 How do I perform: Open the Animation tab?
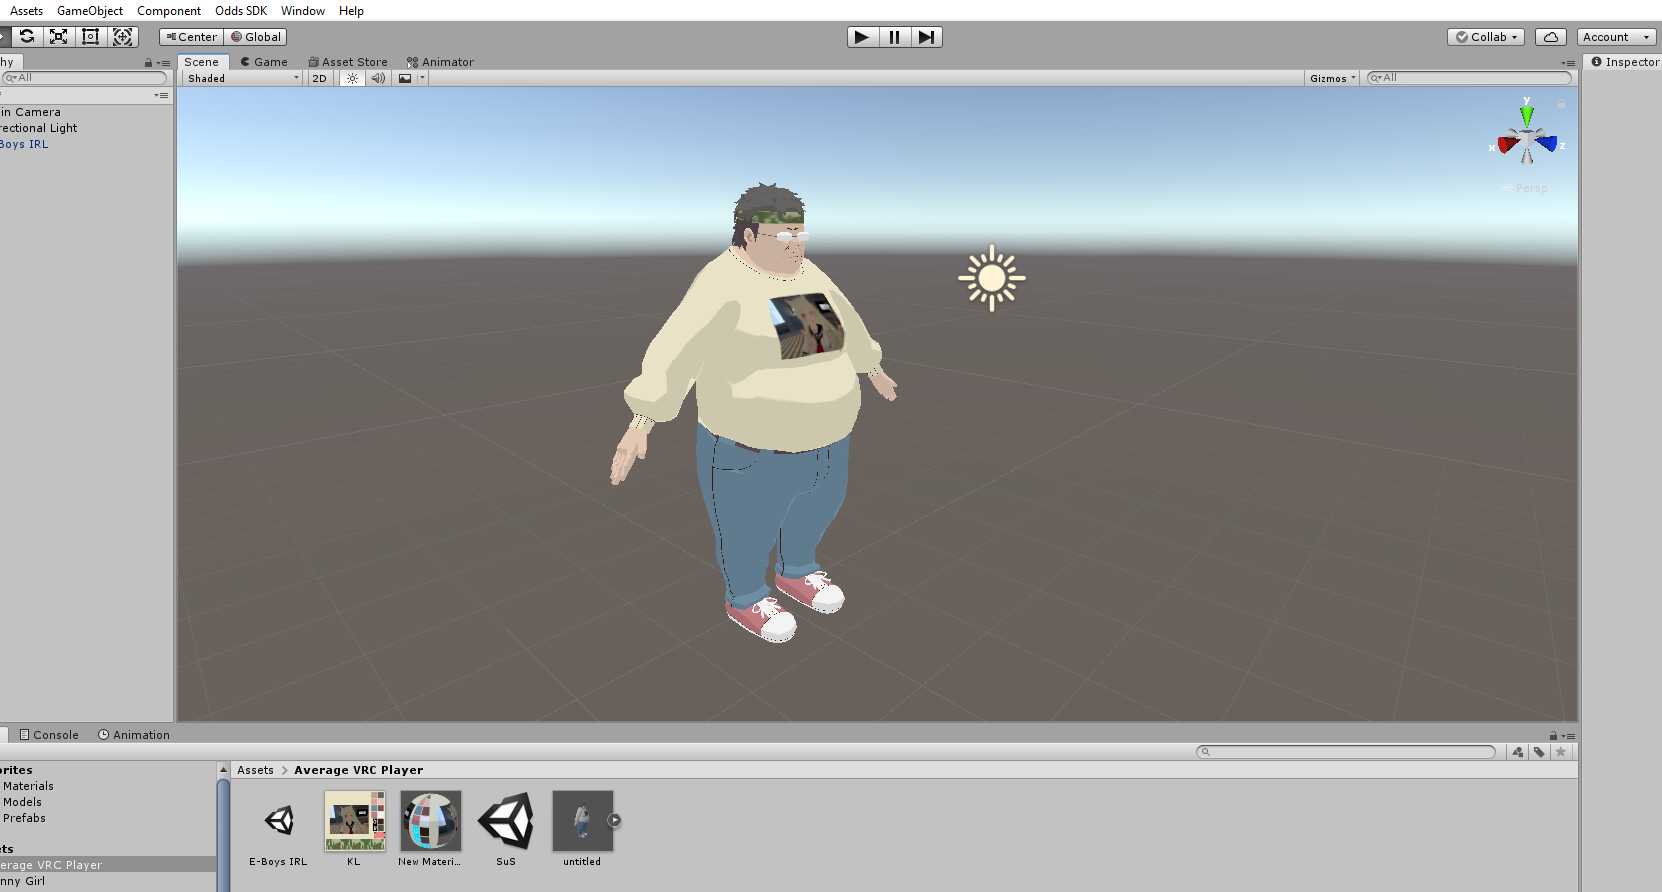134,735
